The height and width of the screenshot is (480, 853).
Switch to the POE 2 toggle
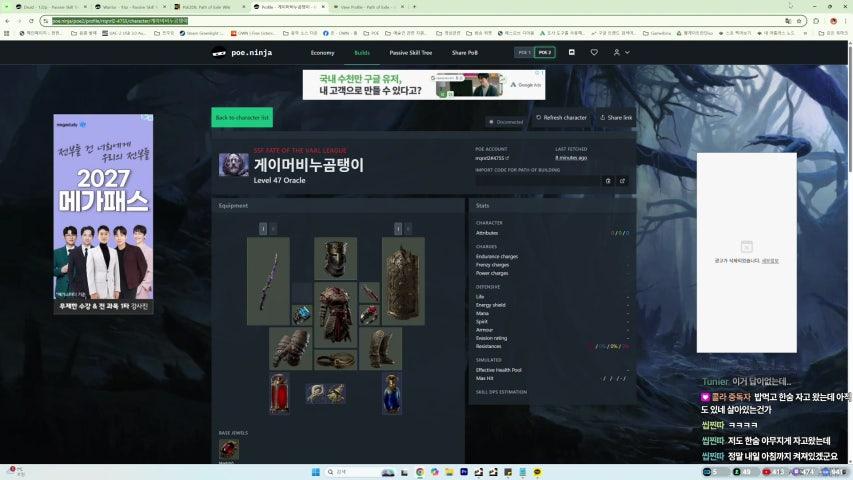click(545, 53)
